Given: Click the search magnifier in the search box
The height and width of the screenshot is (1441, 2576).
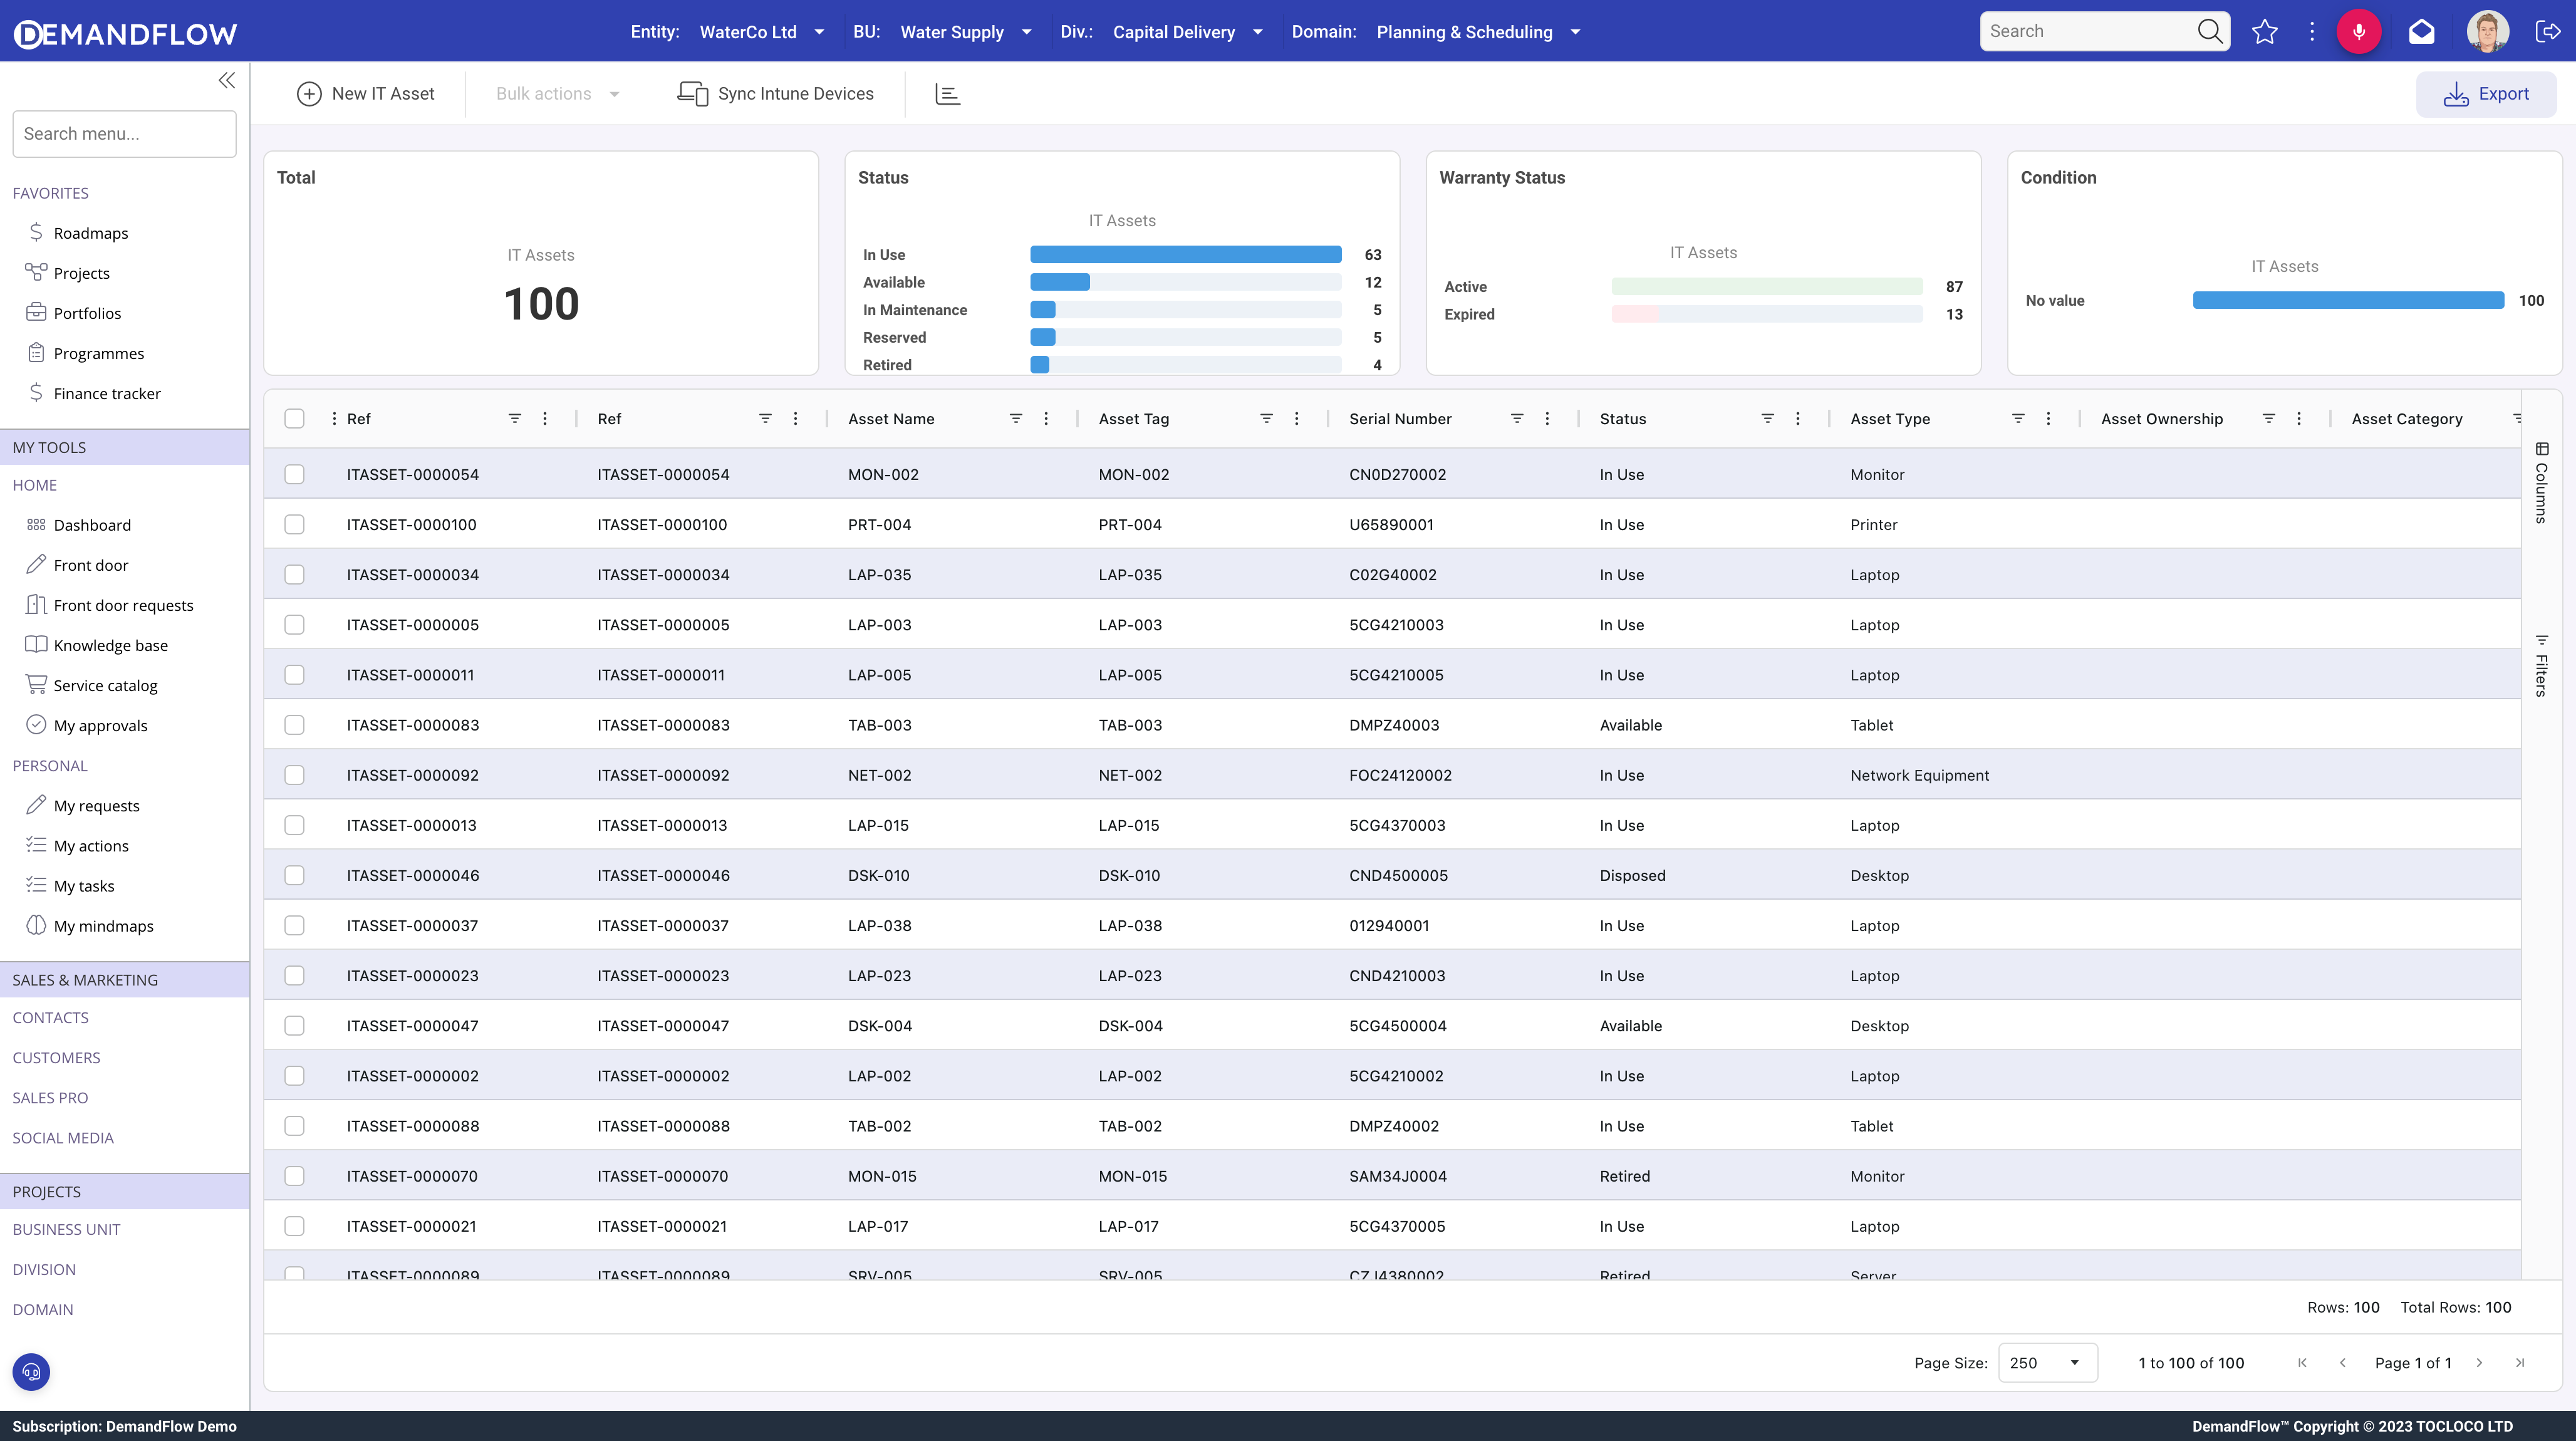Looking at the screenshot, I should coord(2209,31).
